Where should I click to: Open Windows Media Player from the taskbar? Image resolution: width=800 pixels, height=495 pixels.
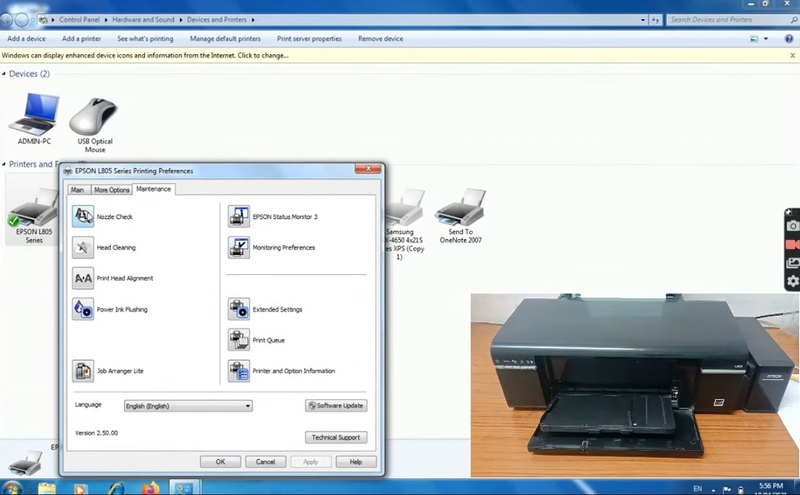80,489
